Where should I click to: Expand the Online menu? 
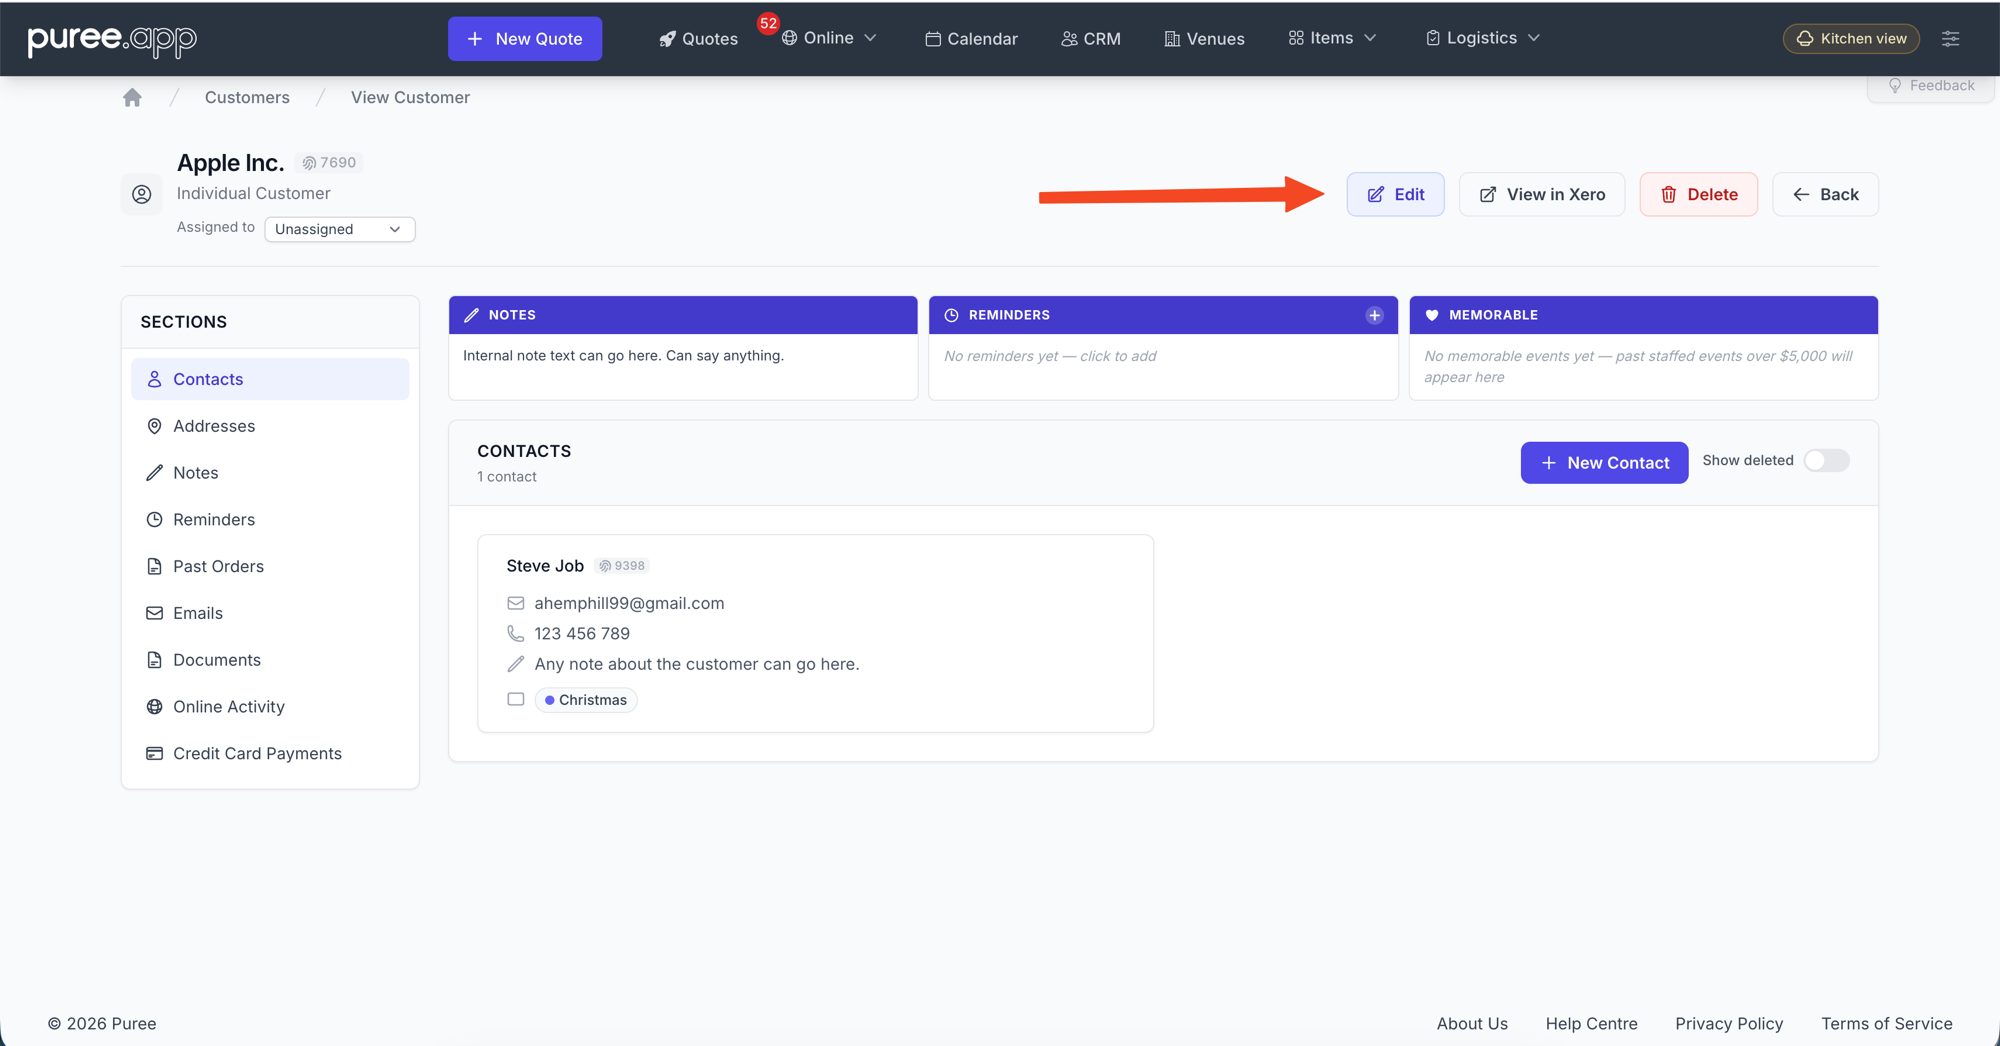point(829,38)
